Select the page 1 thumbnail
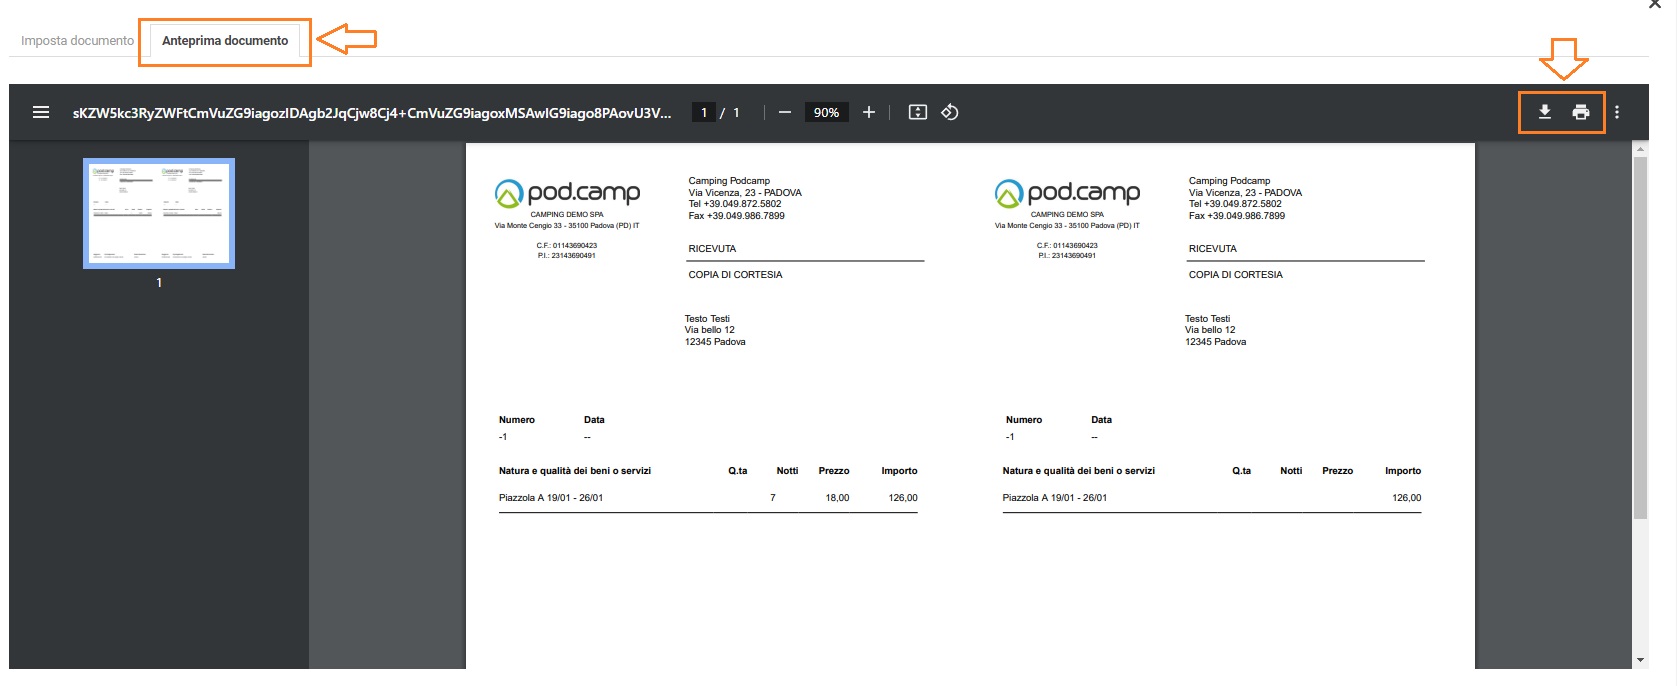1677x686 pixels. pyautogui.click(x=159, y=213)
